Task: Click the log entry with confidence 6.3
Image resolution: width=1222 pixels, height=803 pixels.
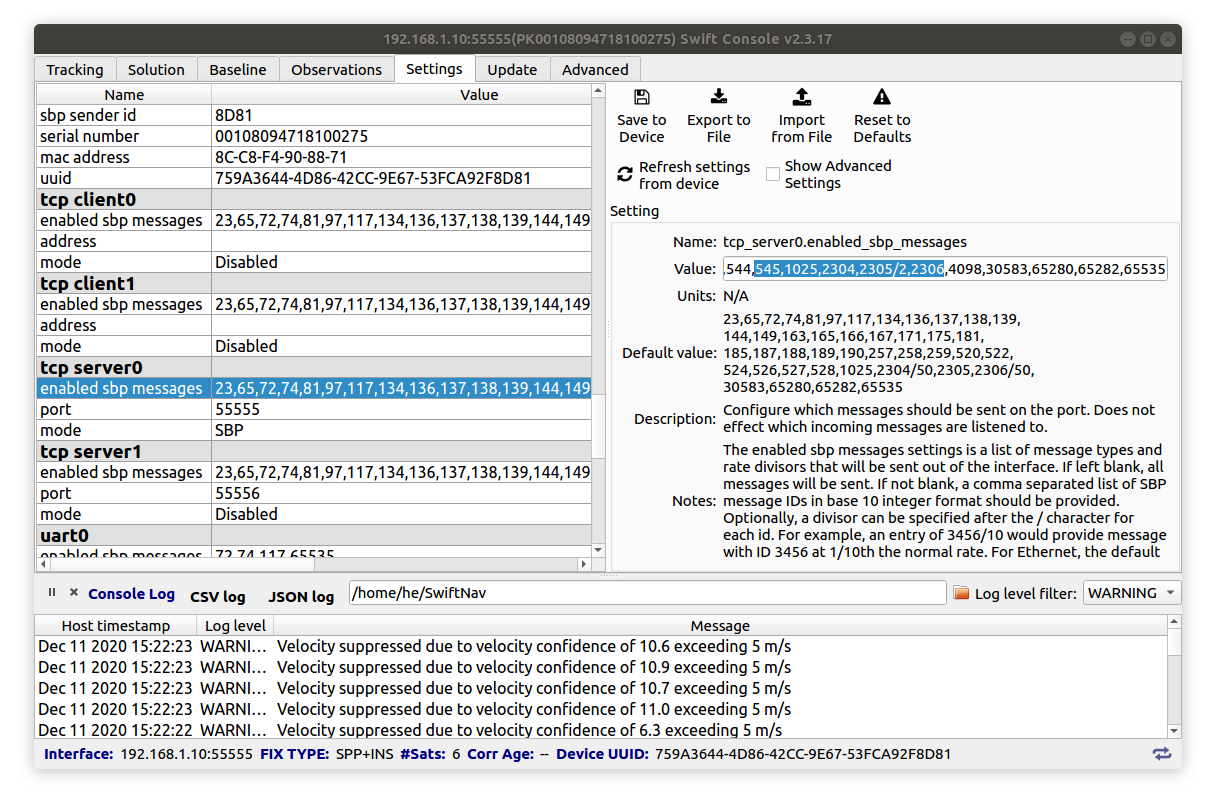Action: pyautogui.click(x=602, y=730)
